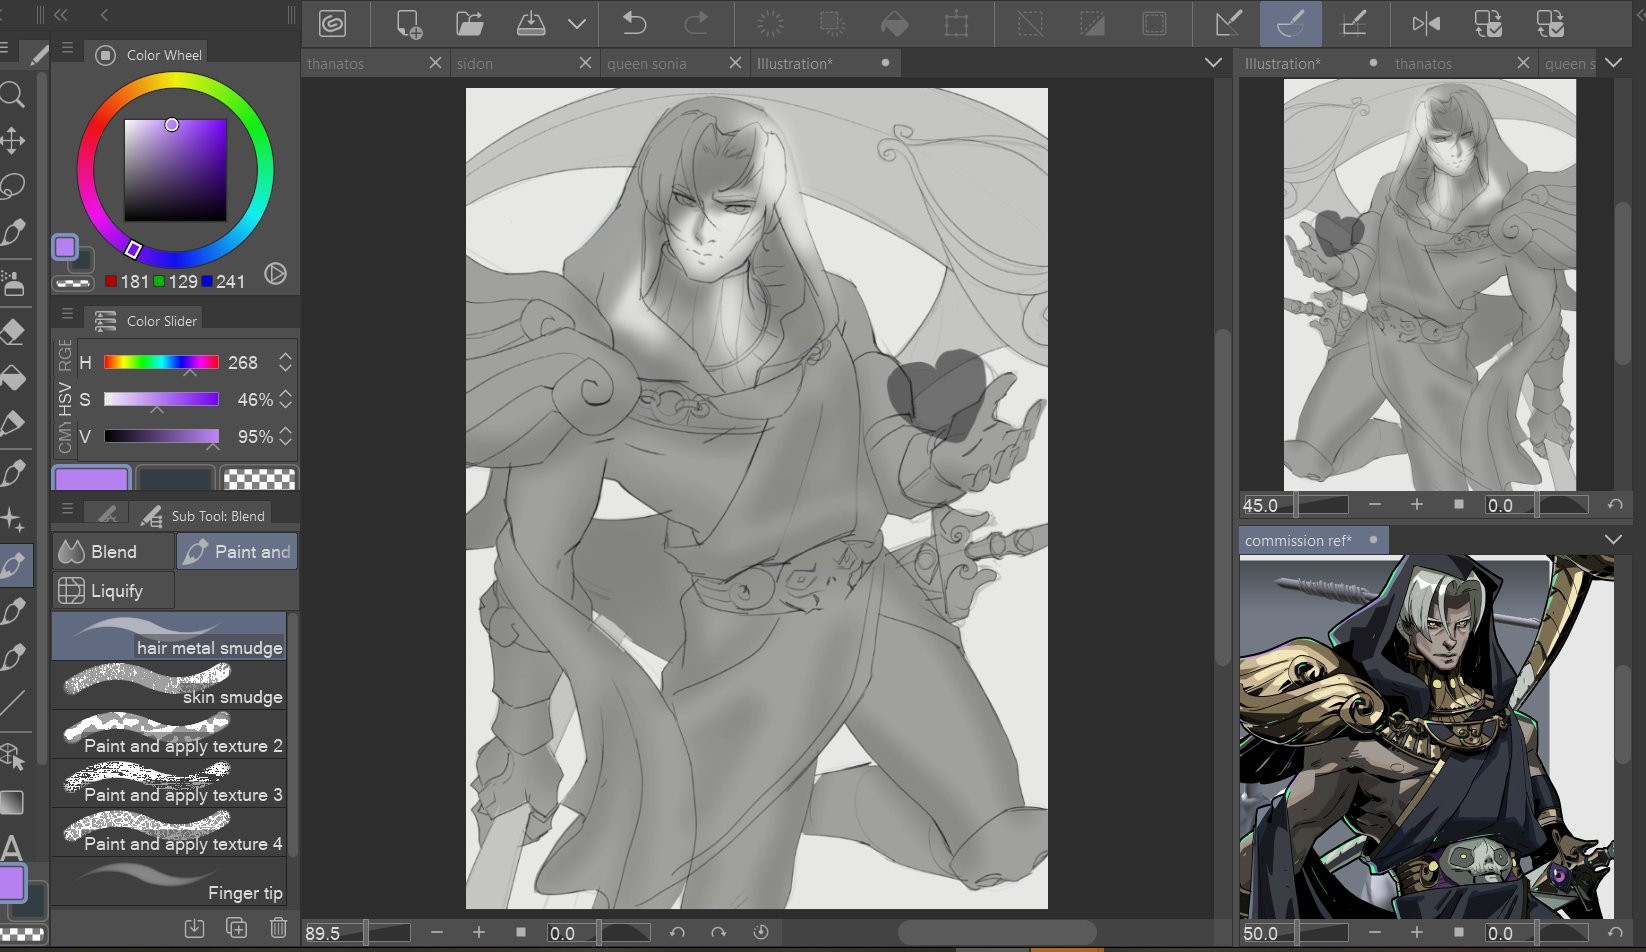This screenshot has height=952, width=1646.
Task: Choose the Finger tip brush
Action: pos(169,881)
